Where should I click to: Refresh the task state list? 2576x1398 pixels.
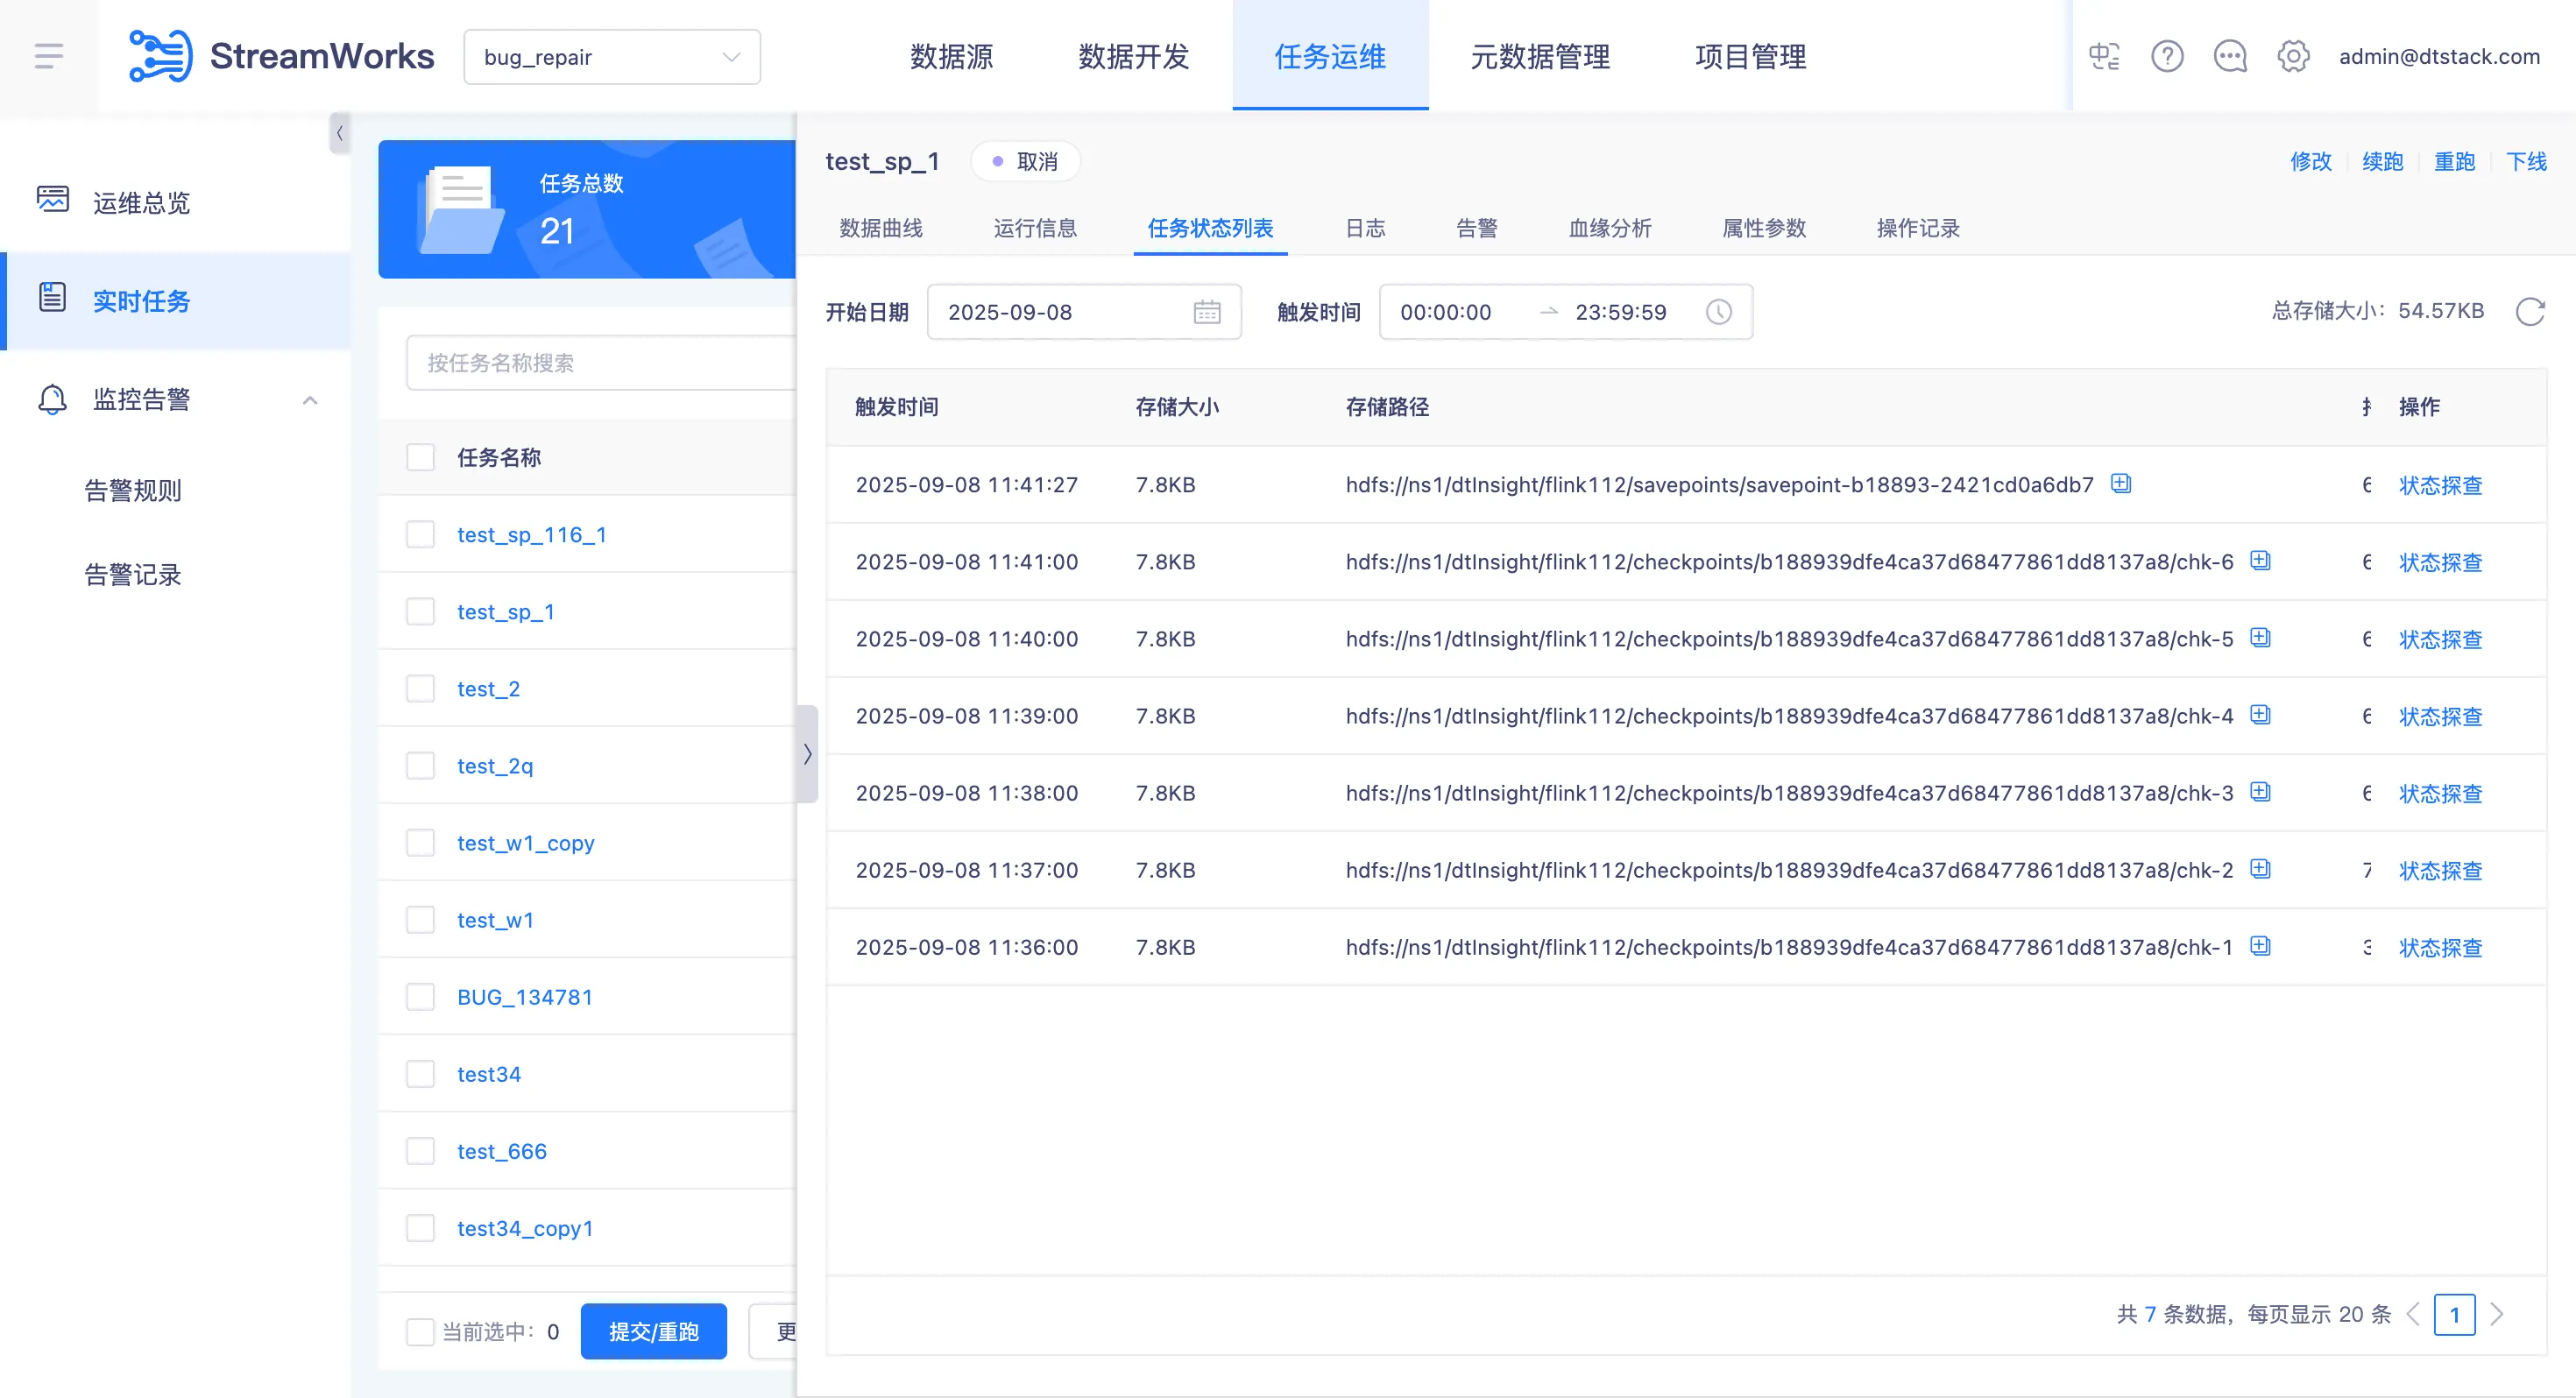coord(2529,312)
